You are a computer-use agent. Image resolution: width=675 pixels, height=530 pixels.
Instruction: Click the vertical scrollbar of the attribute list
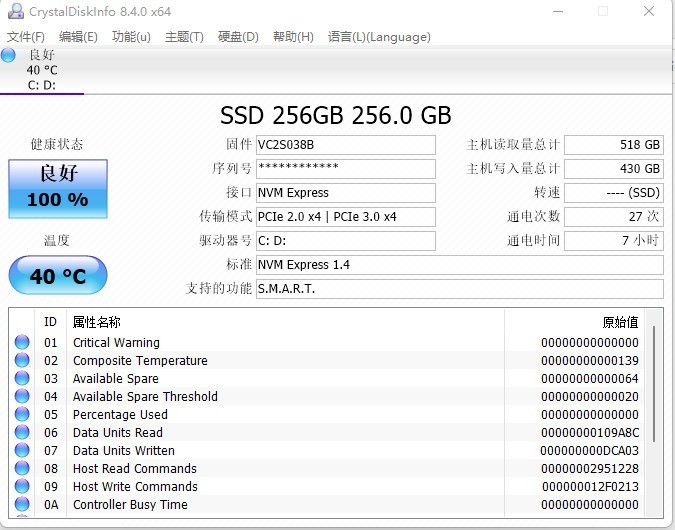[654, 384]
